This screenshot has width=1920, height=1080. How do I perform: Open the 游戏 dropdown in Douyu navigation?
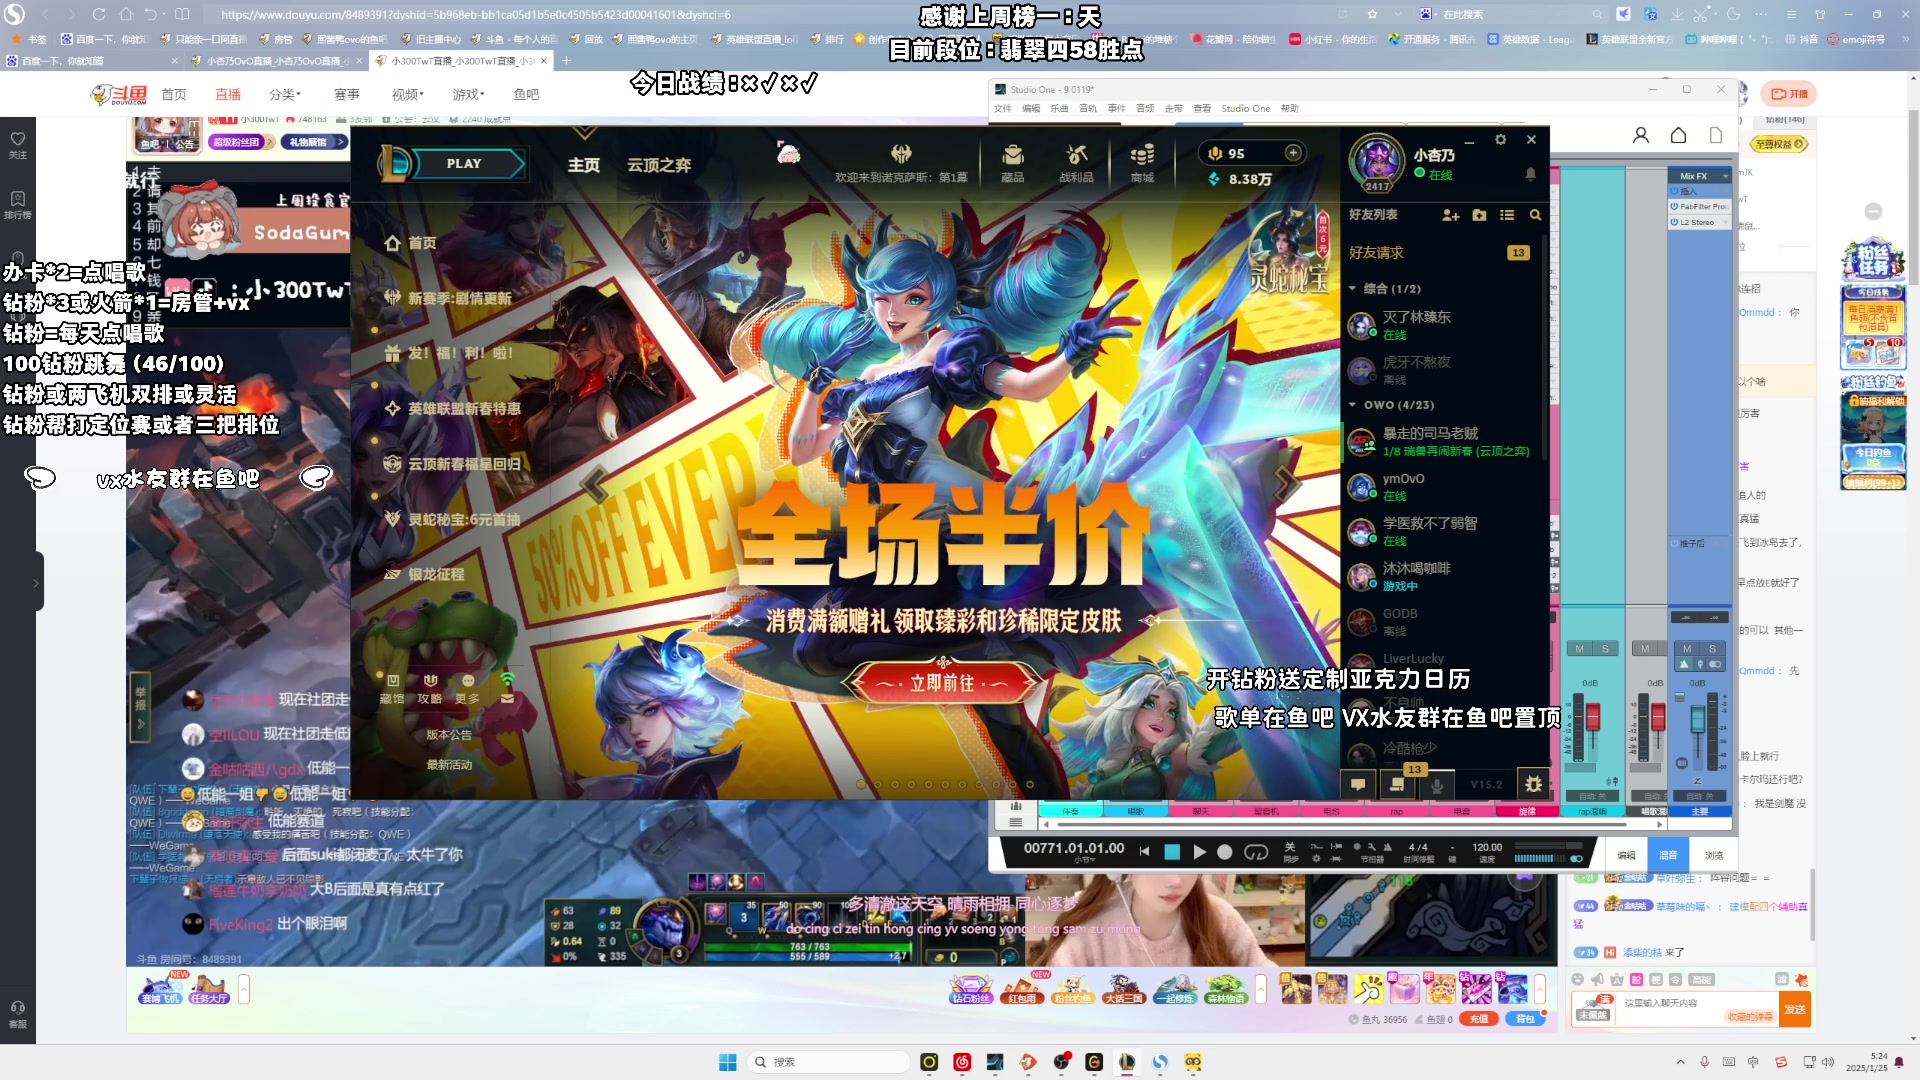[x=468, y=94]
